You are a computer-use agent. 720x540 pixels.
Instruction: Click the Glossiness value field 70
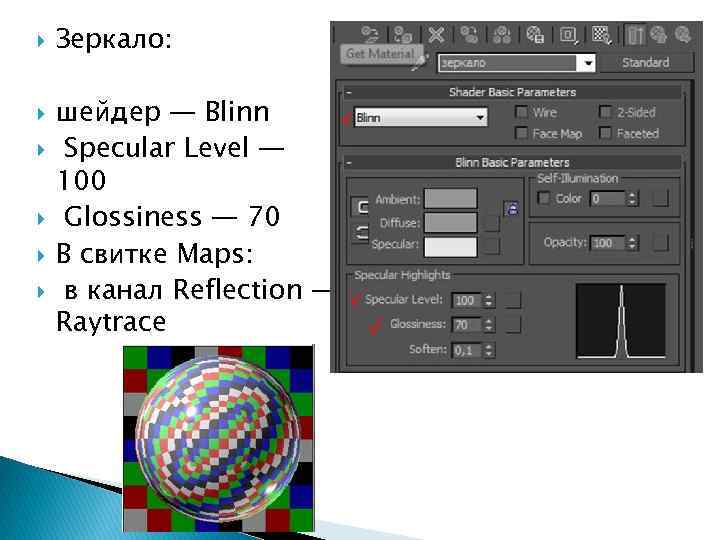(x=467, y=325)
